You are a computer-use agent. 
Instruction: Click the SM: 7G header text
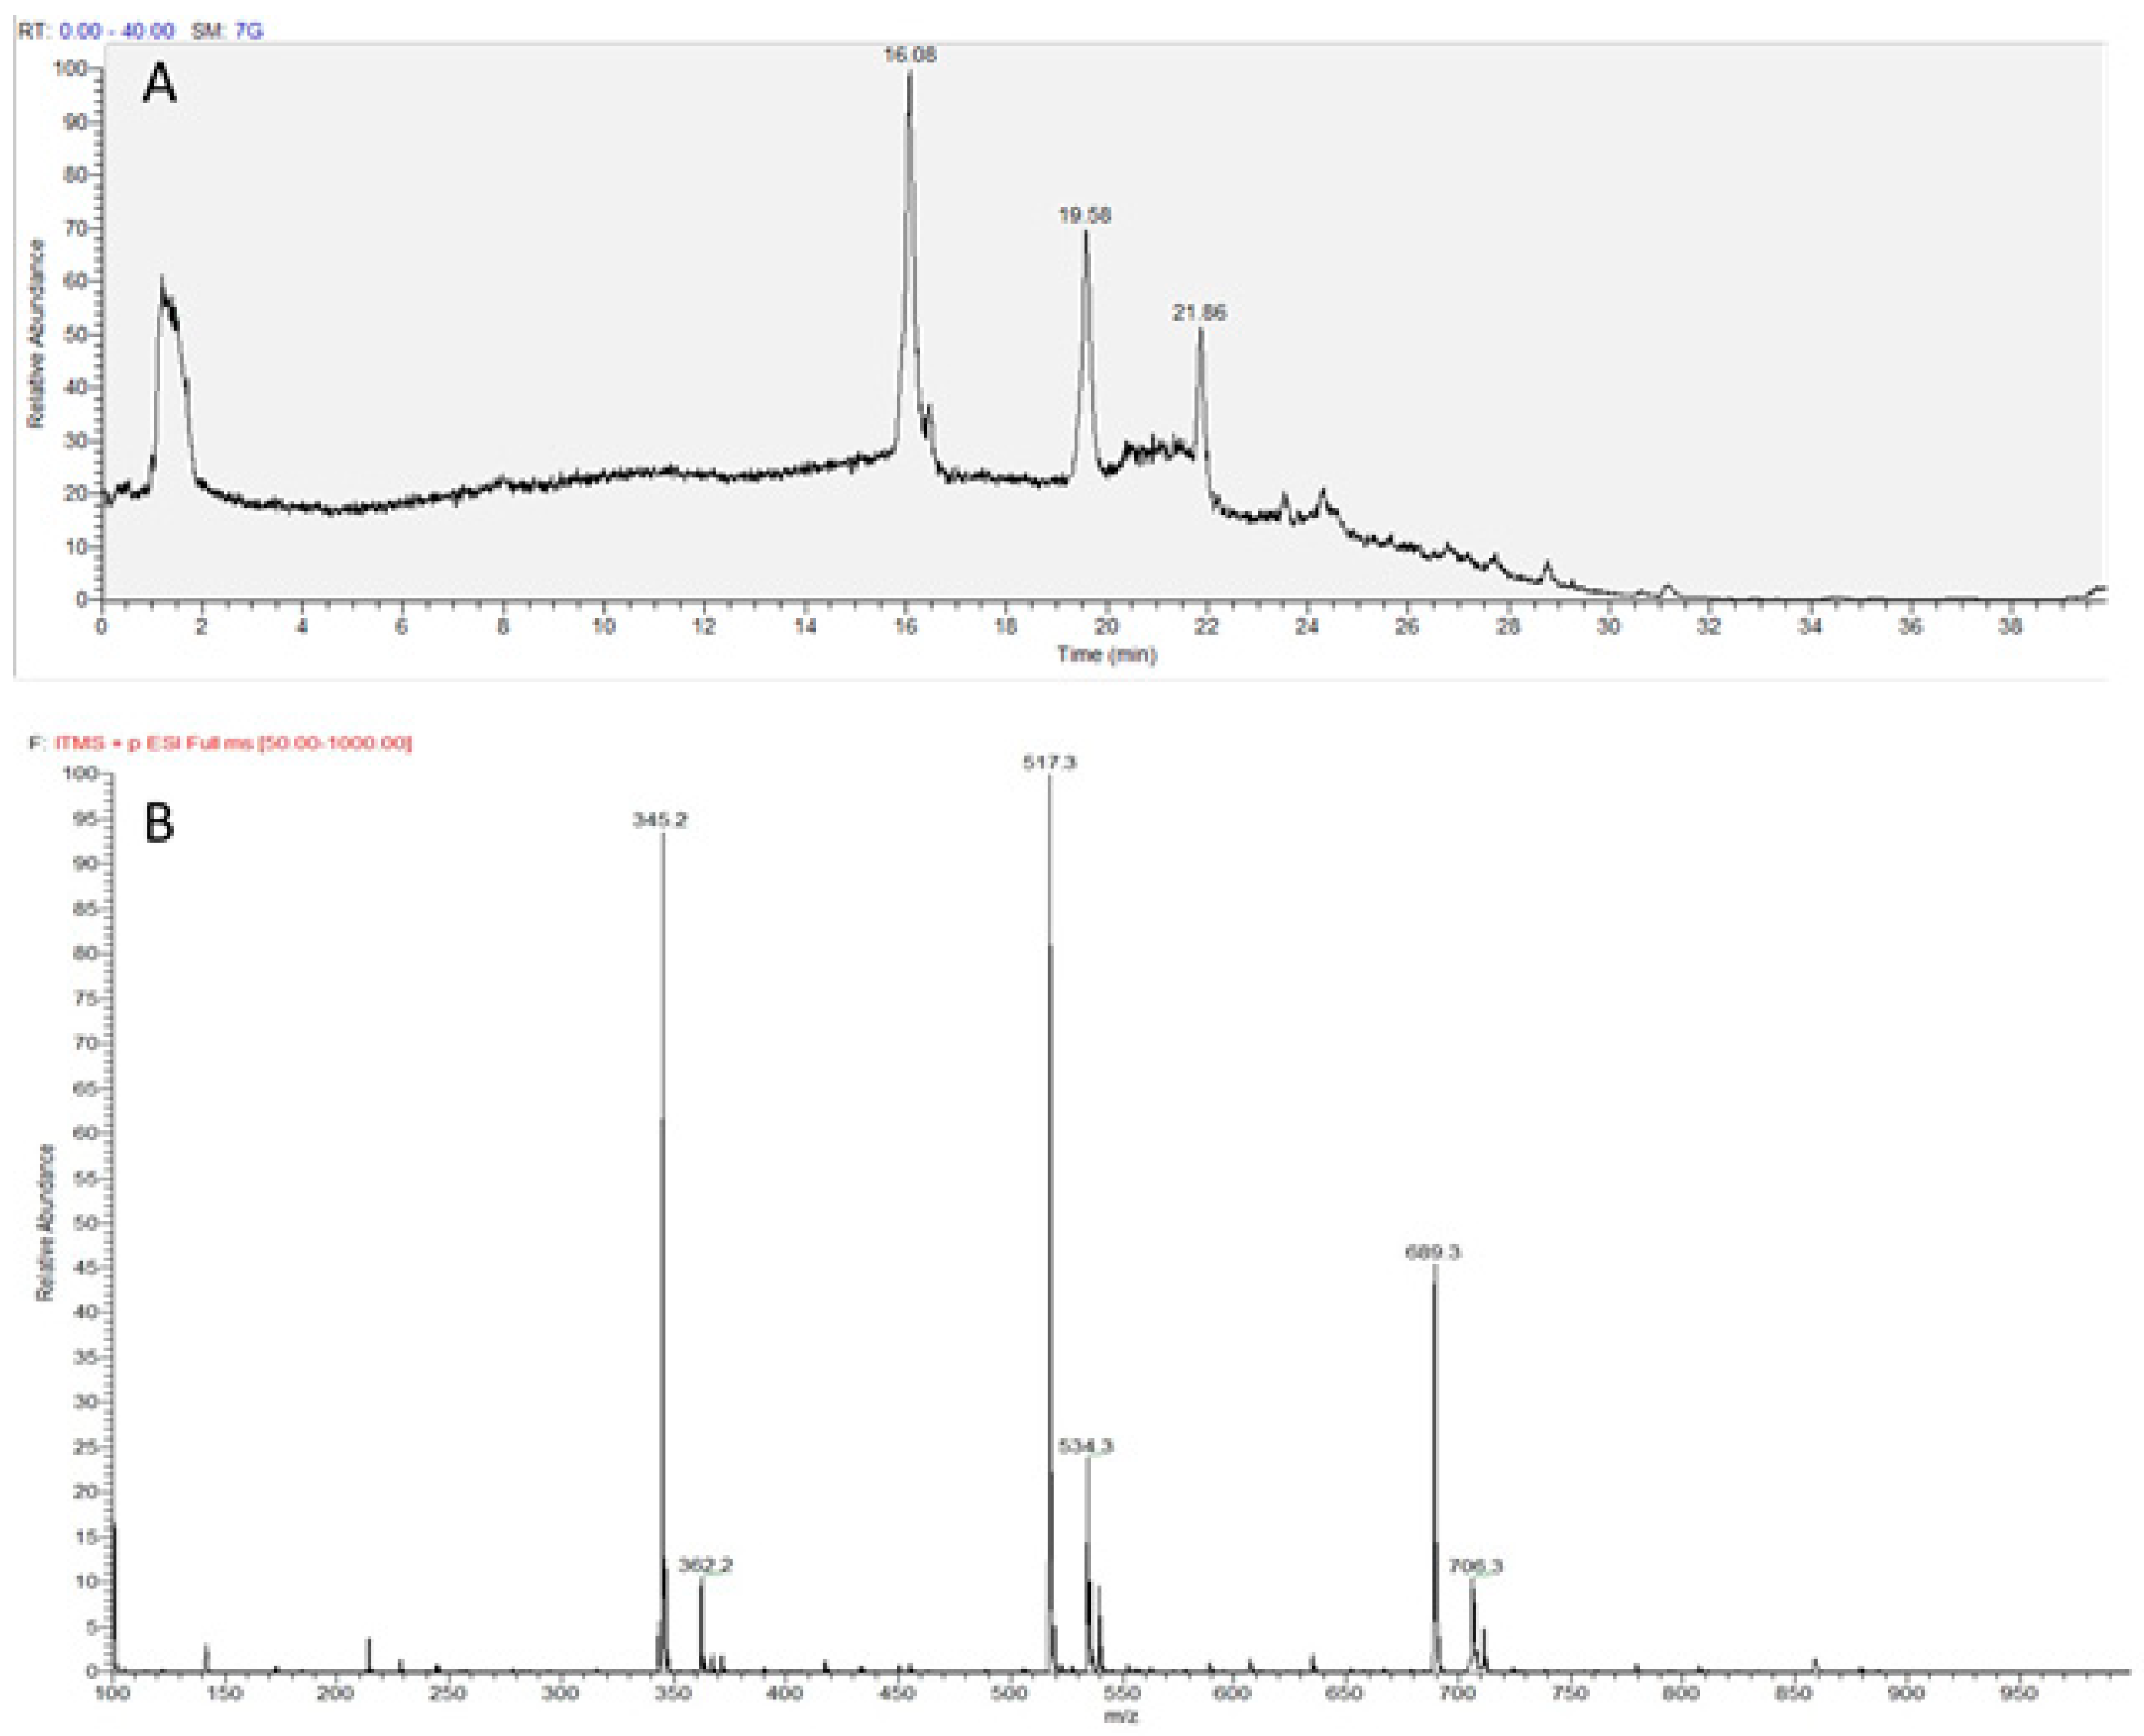(x=227, y=31)
